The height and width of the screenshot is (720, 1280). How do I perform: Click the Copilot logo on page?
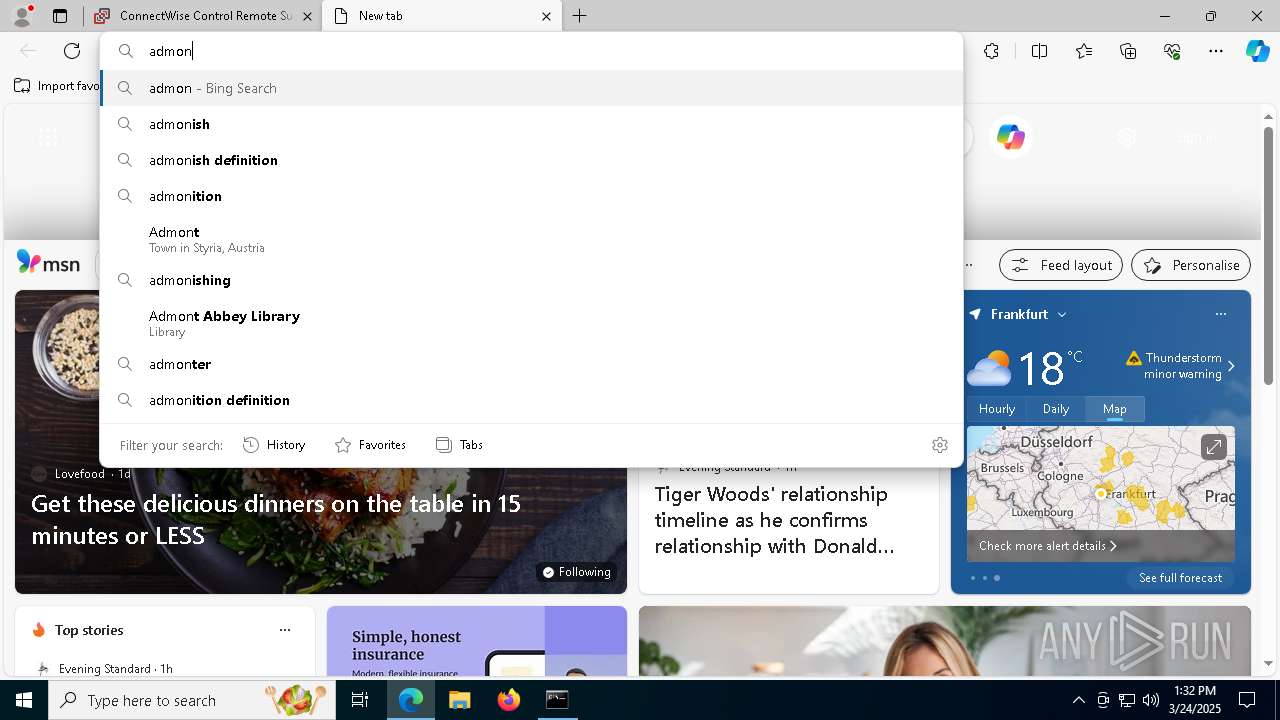pyautogui.click(x=1010, y=137)
